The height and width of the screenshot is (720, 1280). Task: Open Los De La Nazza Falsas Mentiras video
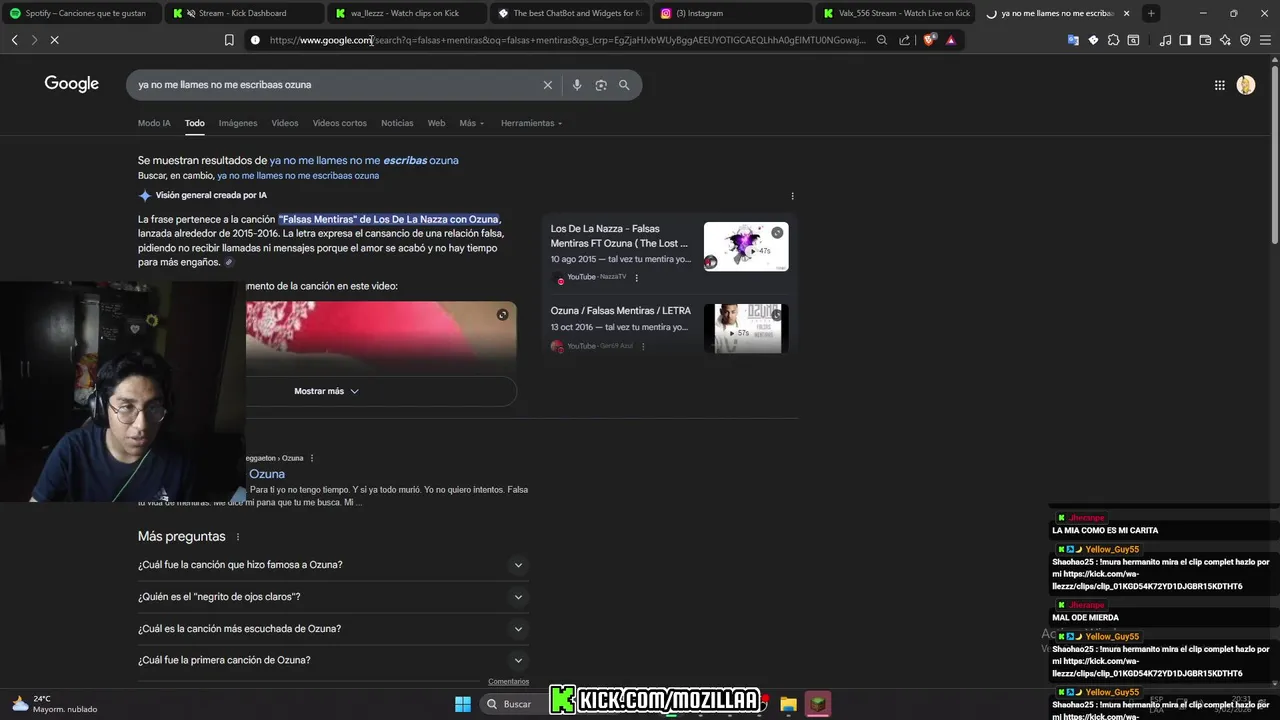pos(620,236)
